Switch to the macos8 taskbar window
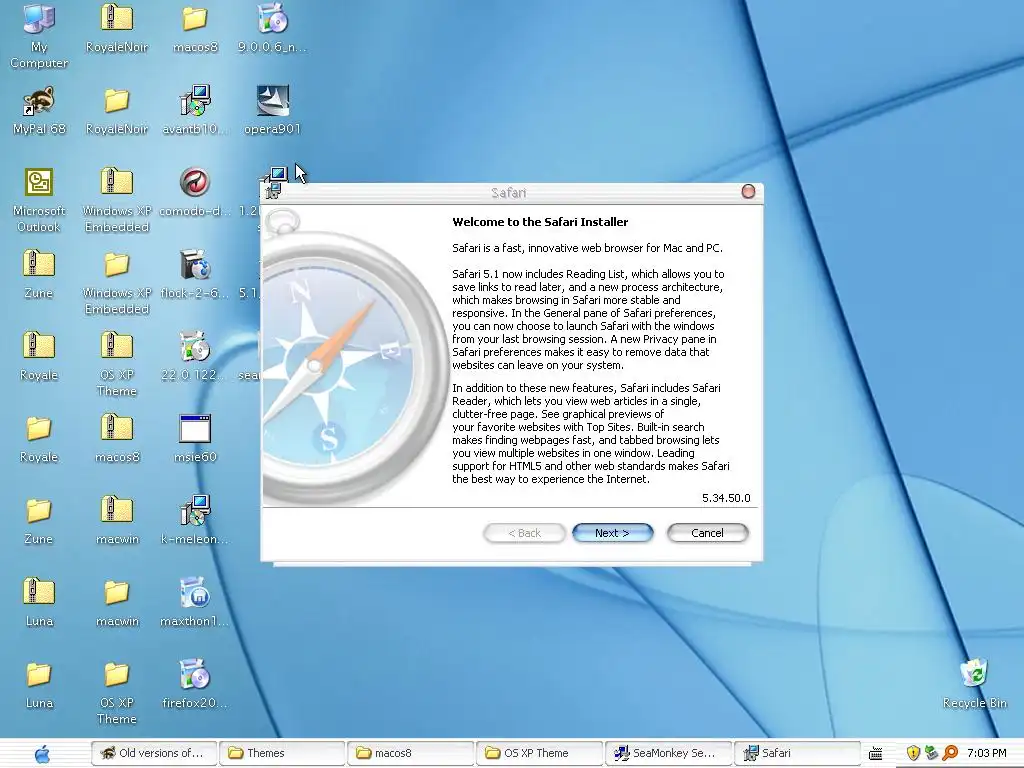The height and width of the screenshot is (768, 1024). [410, 753]
